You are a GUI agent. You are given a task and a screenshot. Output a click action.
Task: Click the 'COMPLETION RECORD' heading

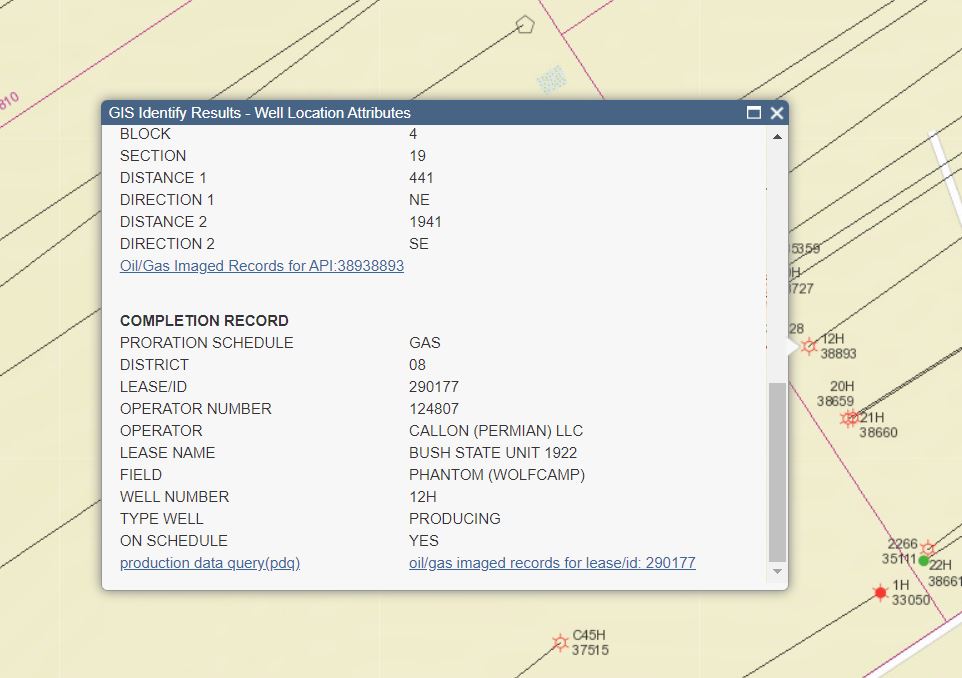click(x=204, y=321)
